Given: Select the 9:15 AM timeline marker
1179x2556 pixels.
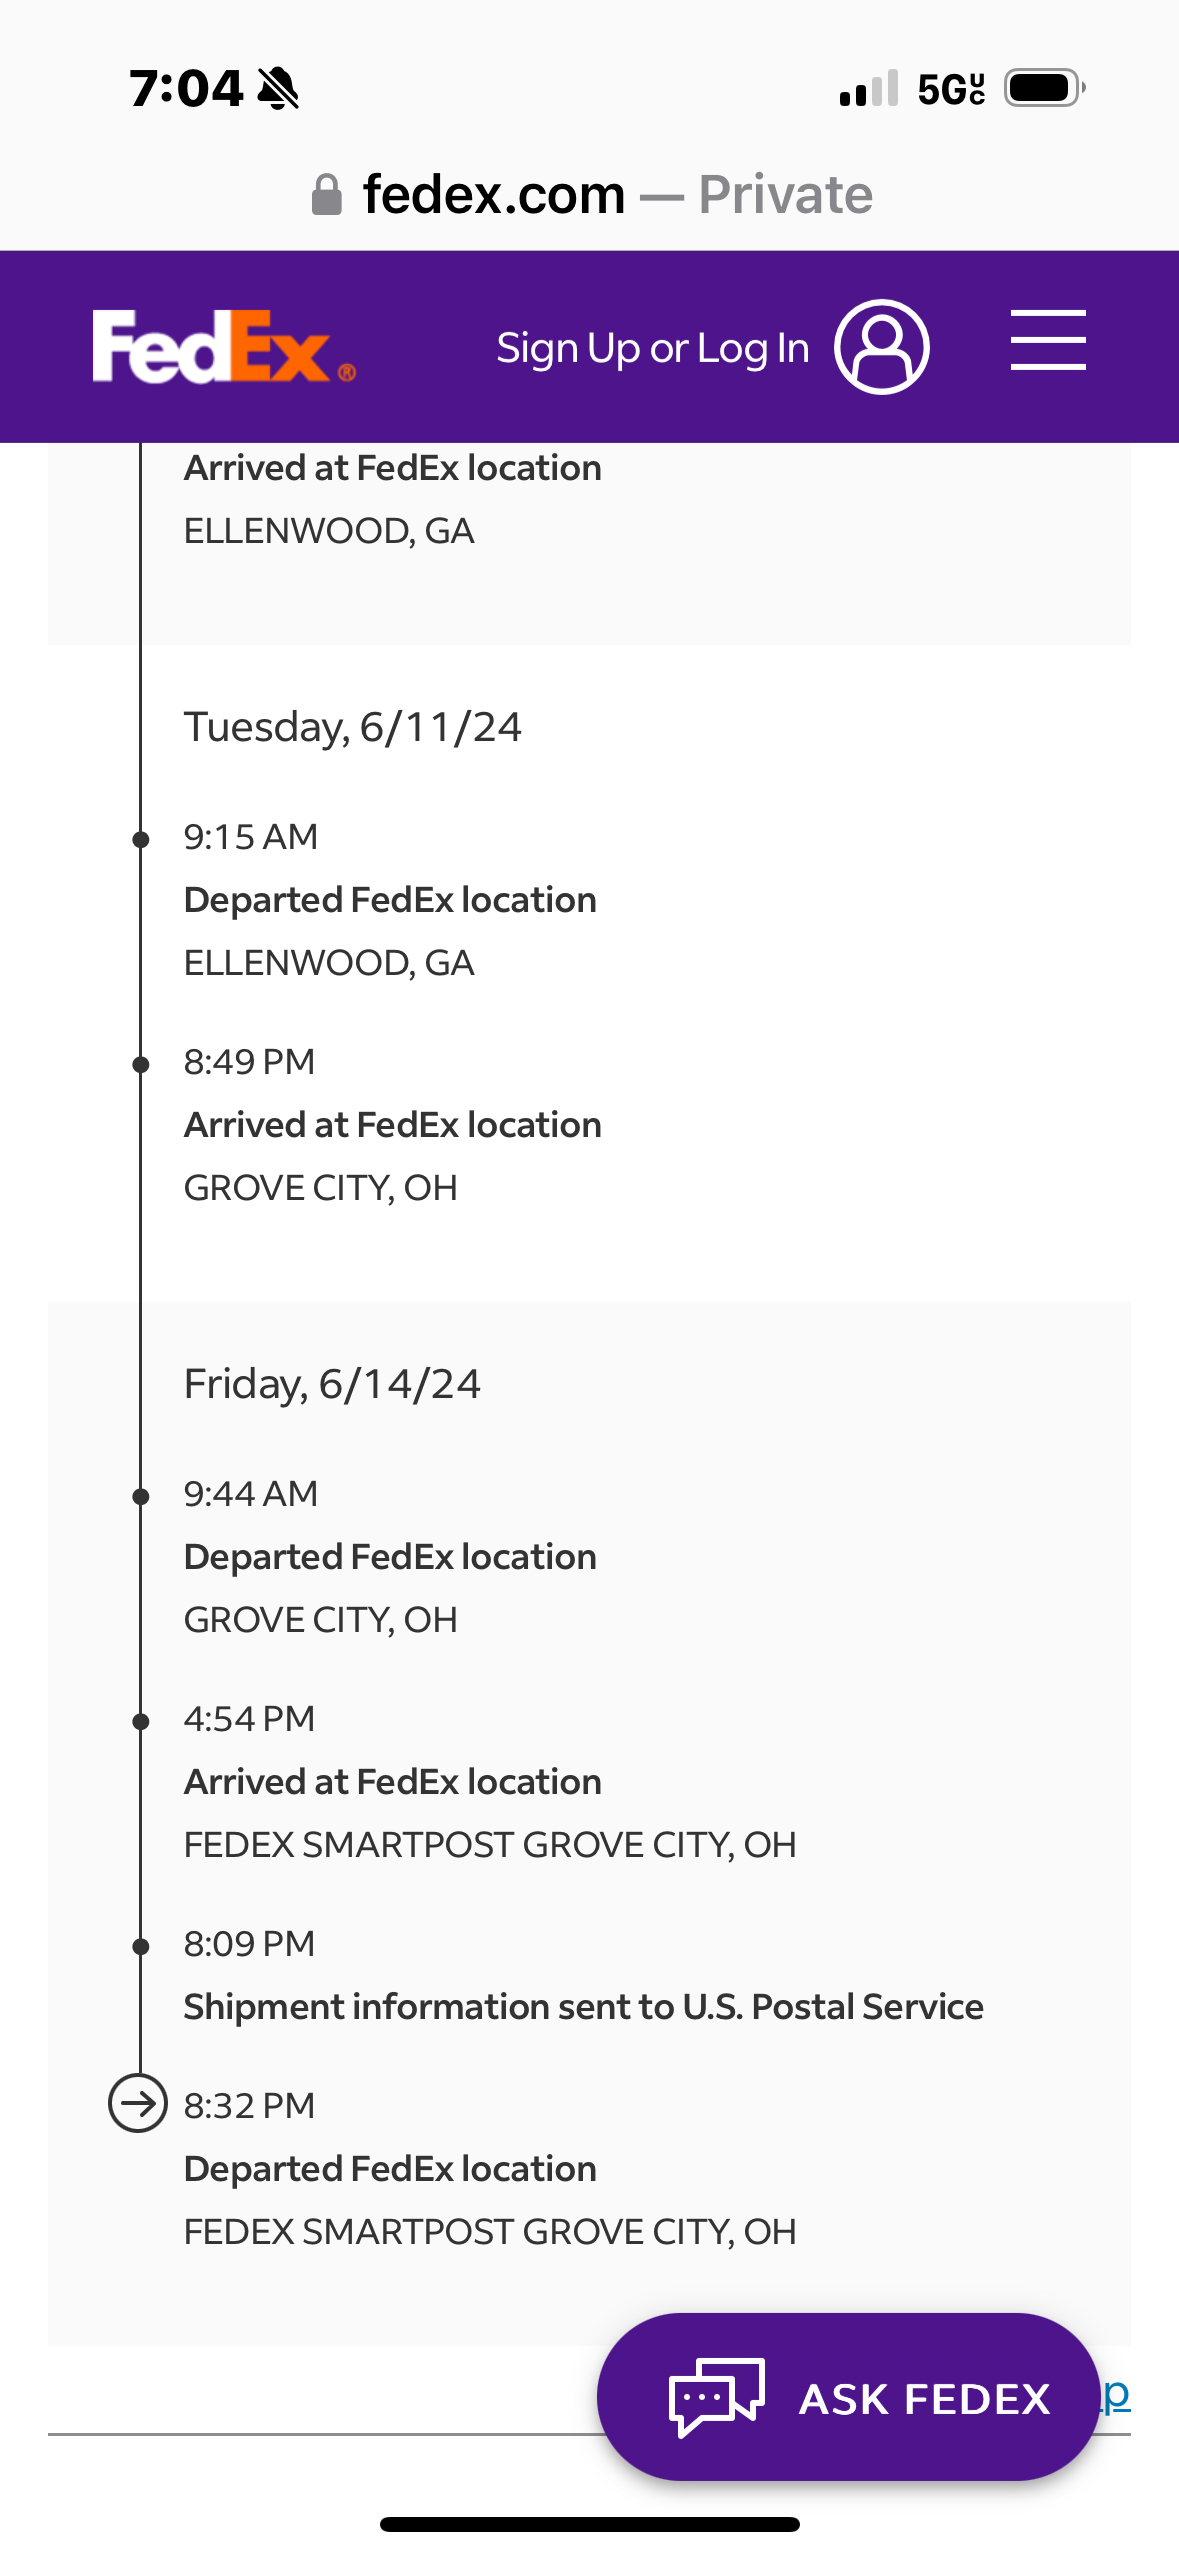Looking at the screenshot, I should [x=141, y=839].
